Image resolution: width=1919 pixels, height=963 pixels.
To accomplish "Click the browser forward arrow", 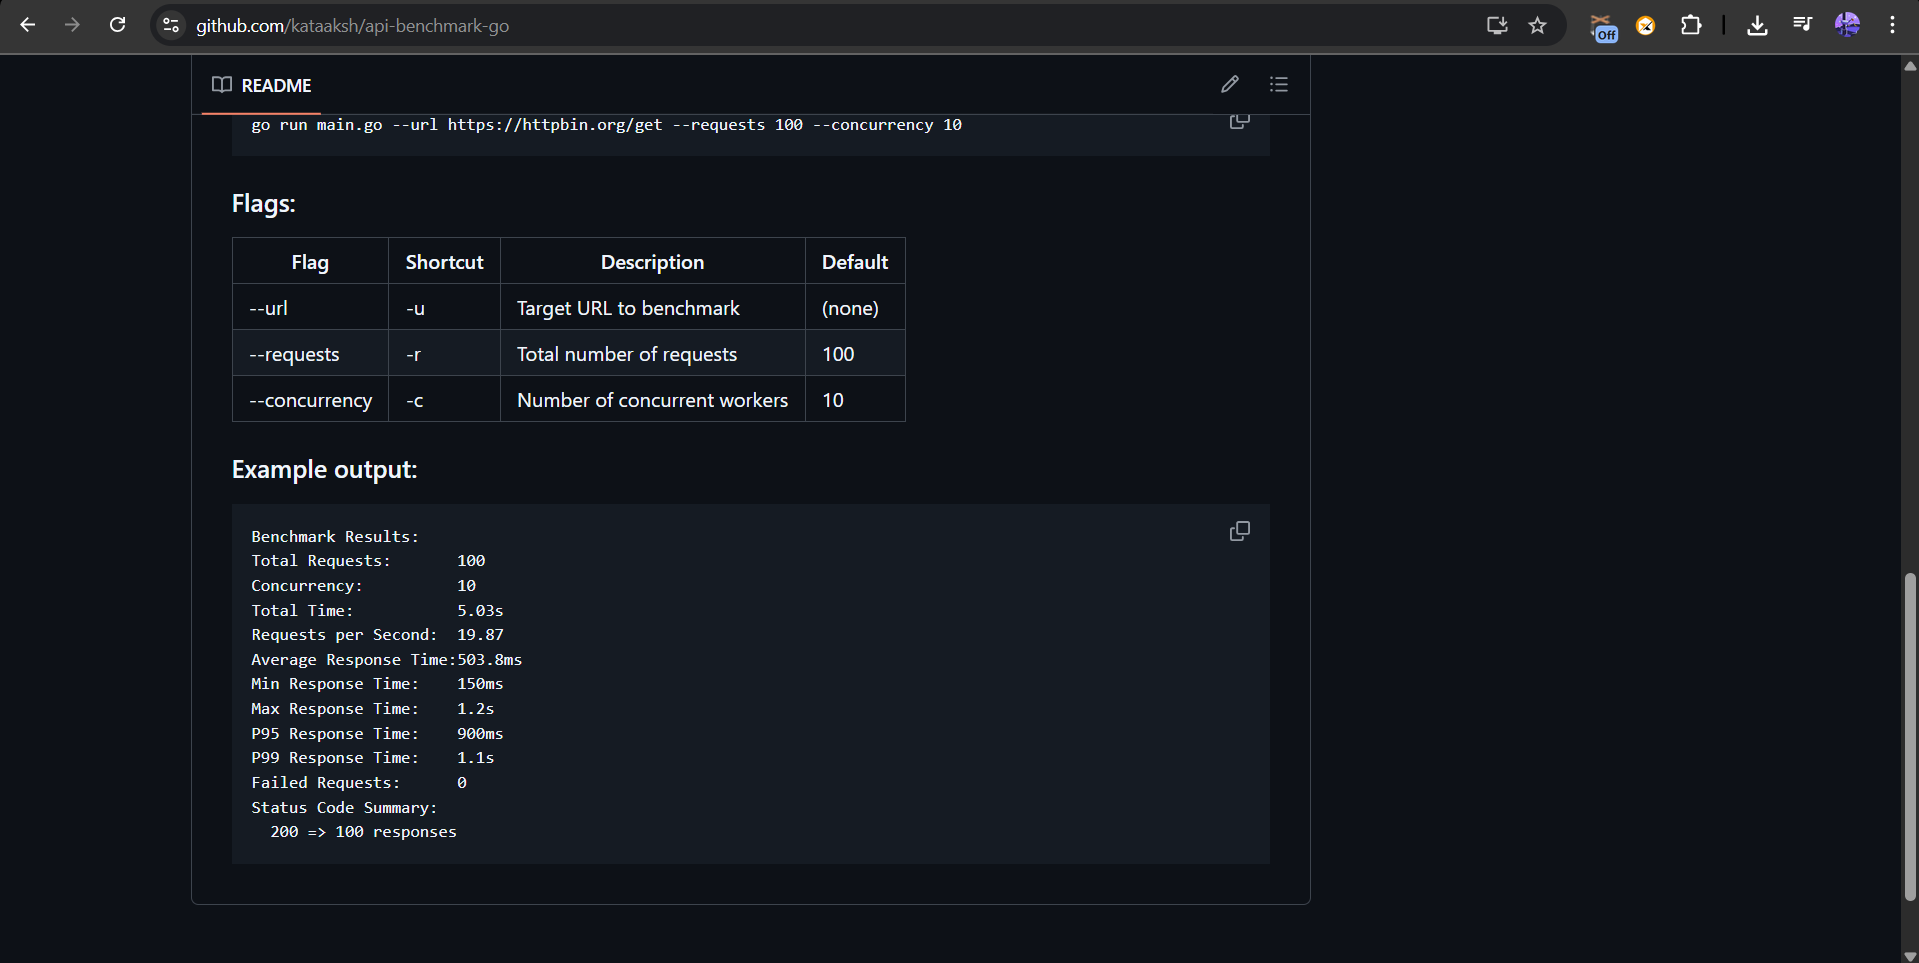I will click(72, 25).
